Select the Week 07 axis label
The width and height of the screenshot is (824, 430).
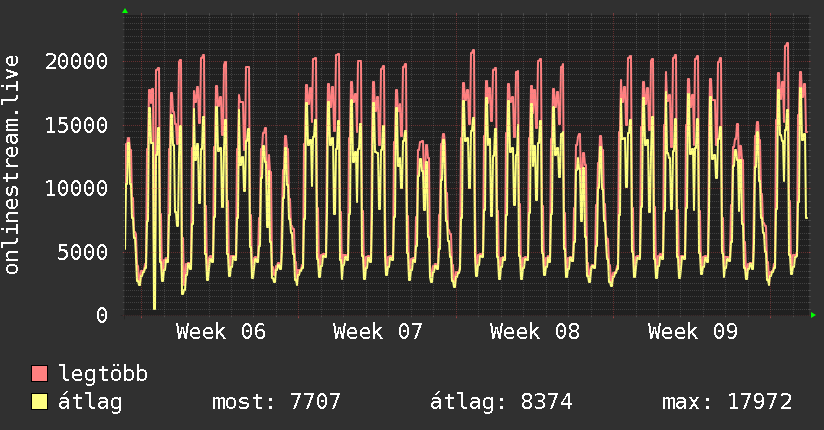378,331
